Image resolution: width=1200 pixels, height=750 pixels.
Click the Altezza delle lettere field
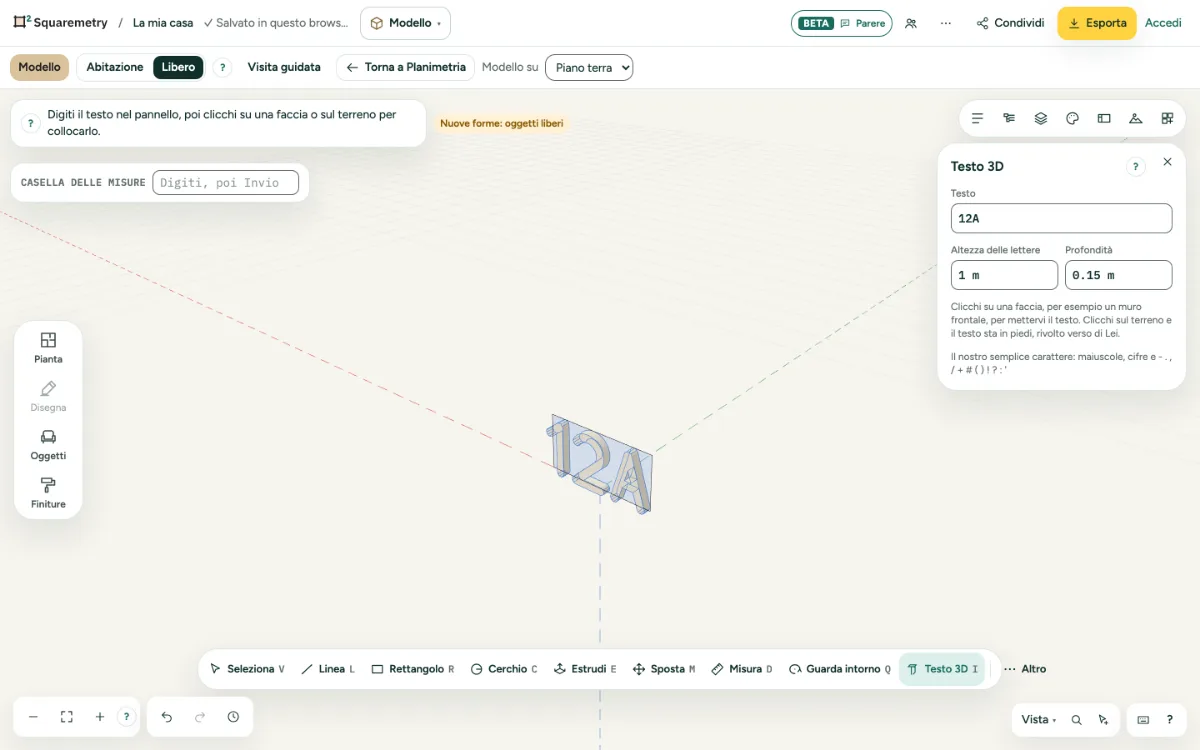tap(1004, 275)
